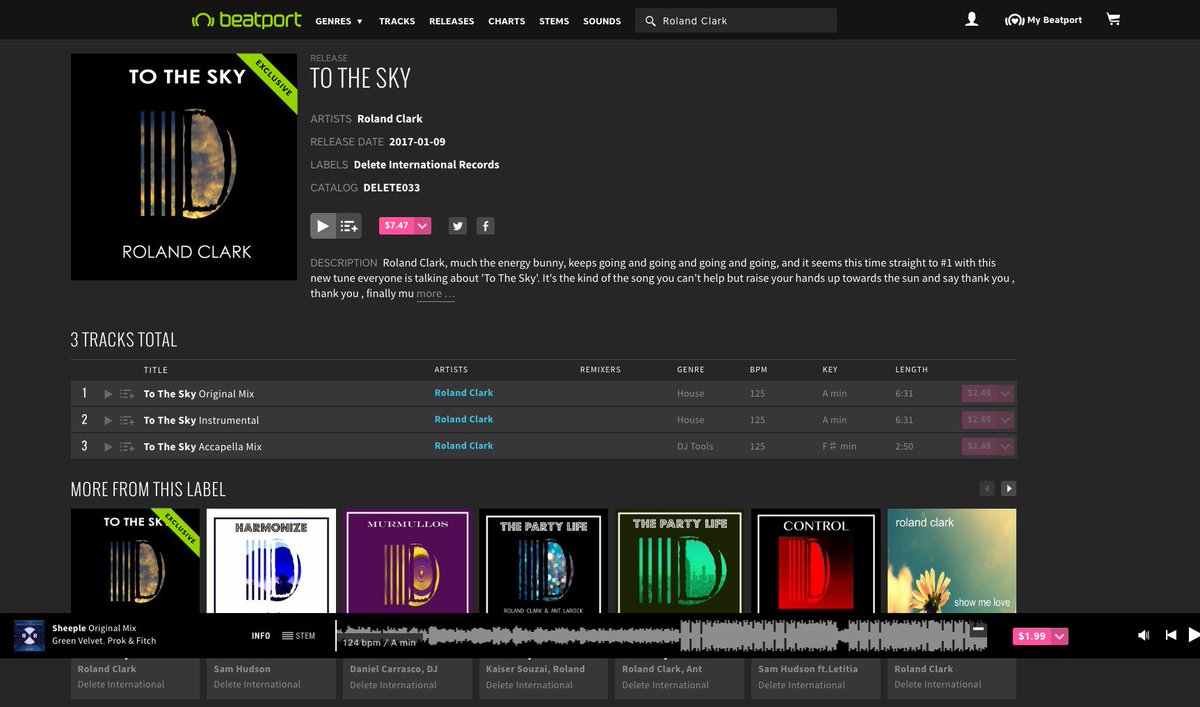Open To The Sky Accapella Mix title
Screen dimensions: 1200x707
pos(203,447)
